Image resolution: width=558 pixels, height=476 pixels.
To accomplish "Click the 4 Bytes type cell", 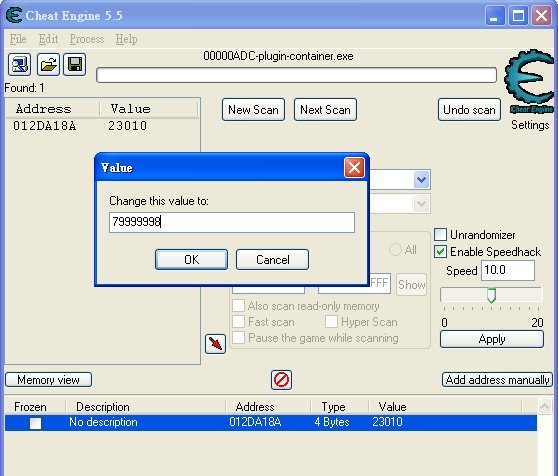I will [x=332, y=422].
